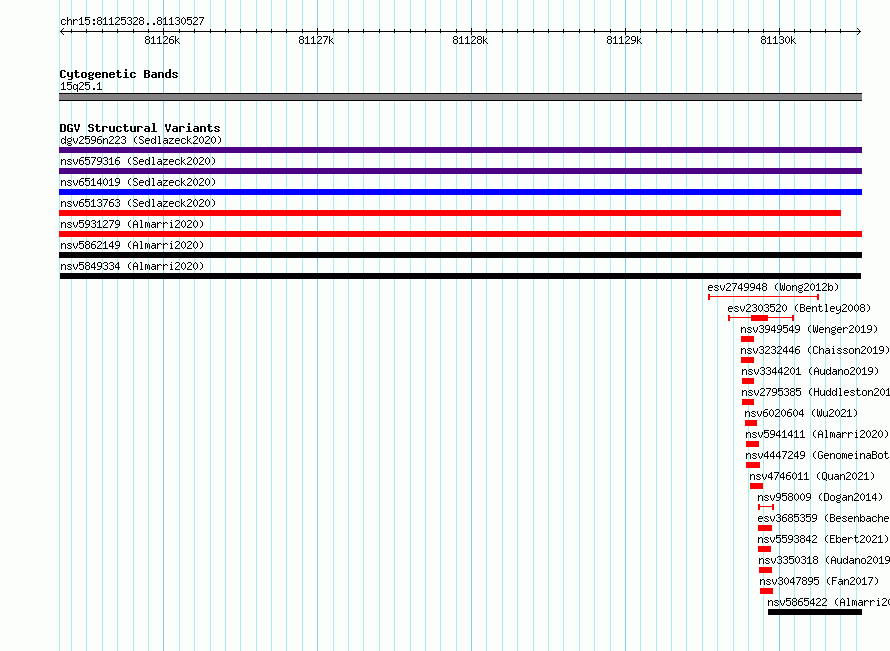Select the Cytogenetic Bands track title
The height and width of the screenshot is (651, 890).
[x=119, y=74]
